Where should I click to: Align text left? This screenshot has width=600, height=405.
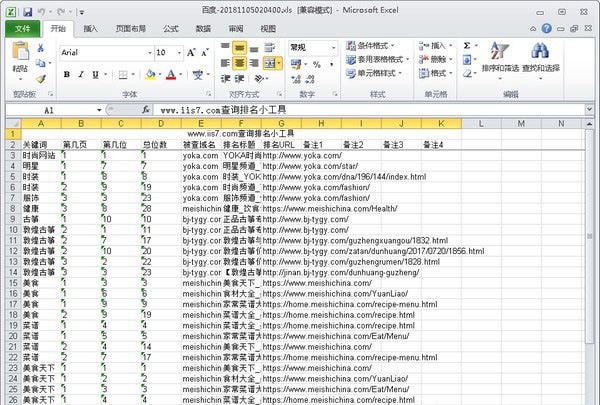pos(225,63)
